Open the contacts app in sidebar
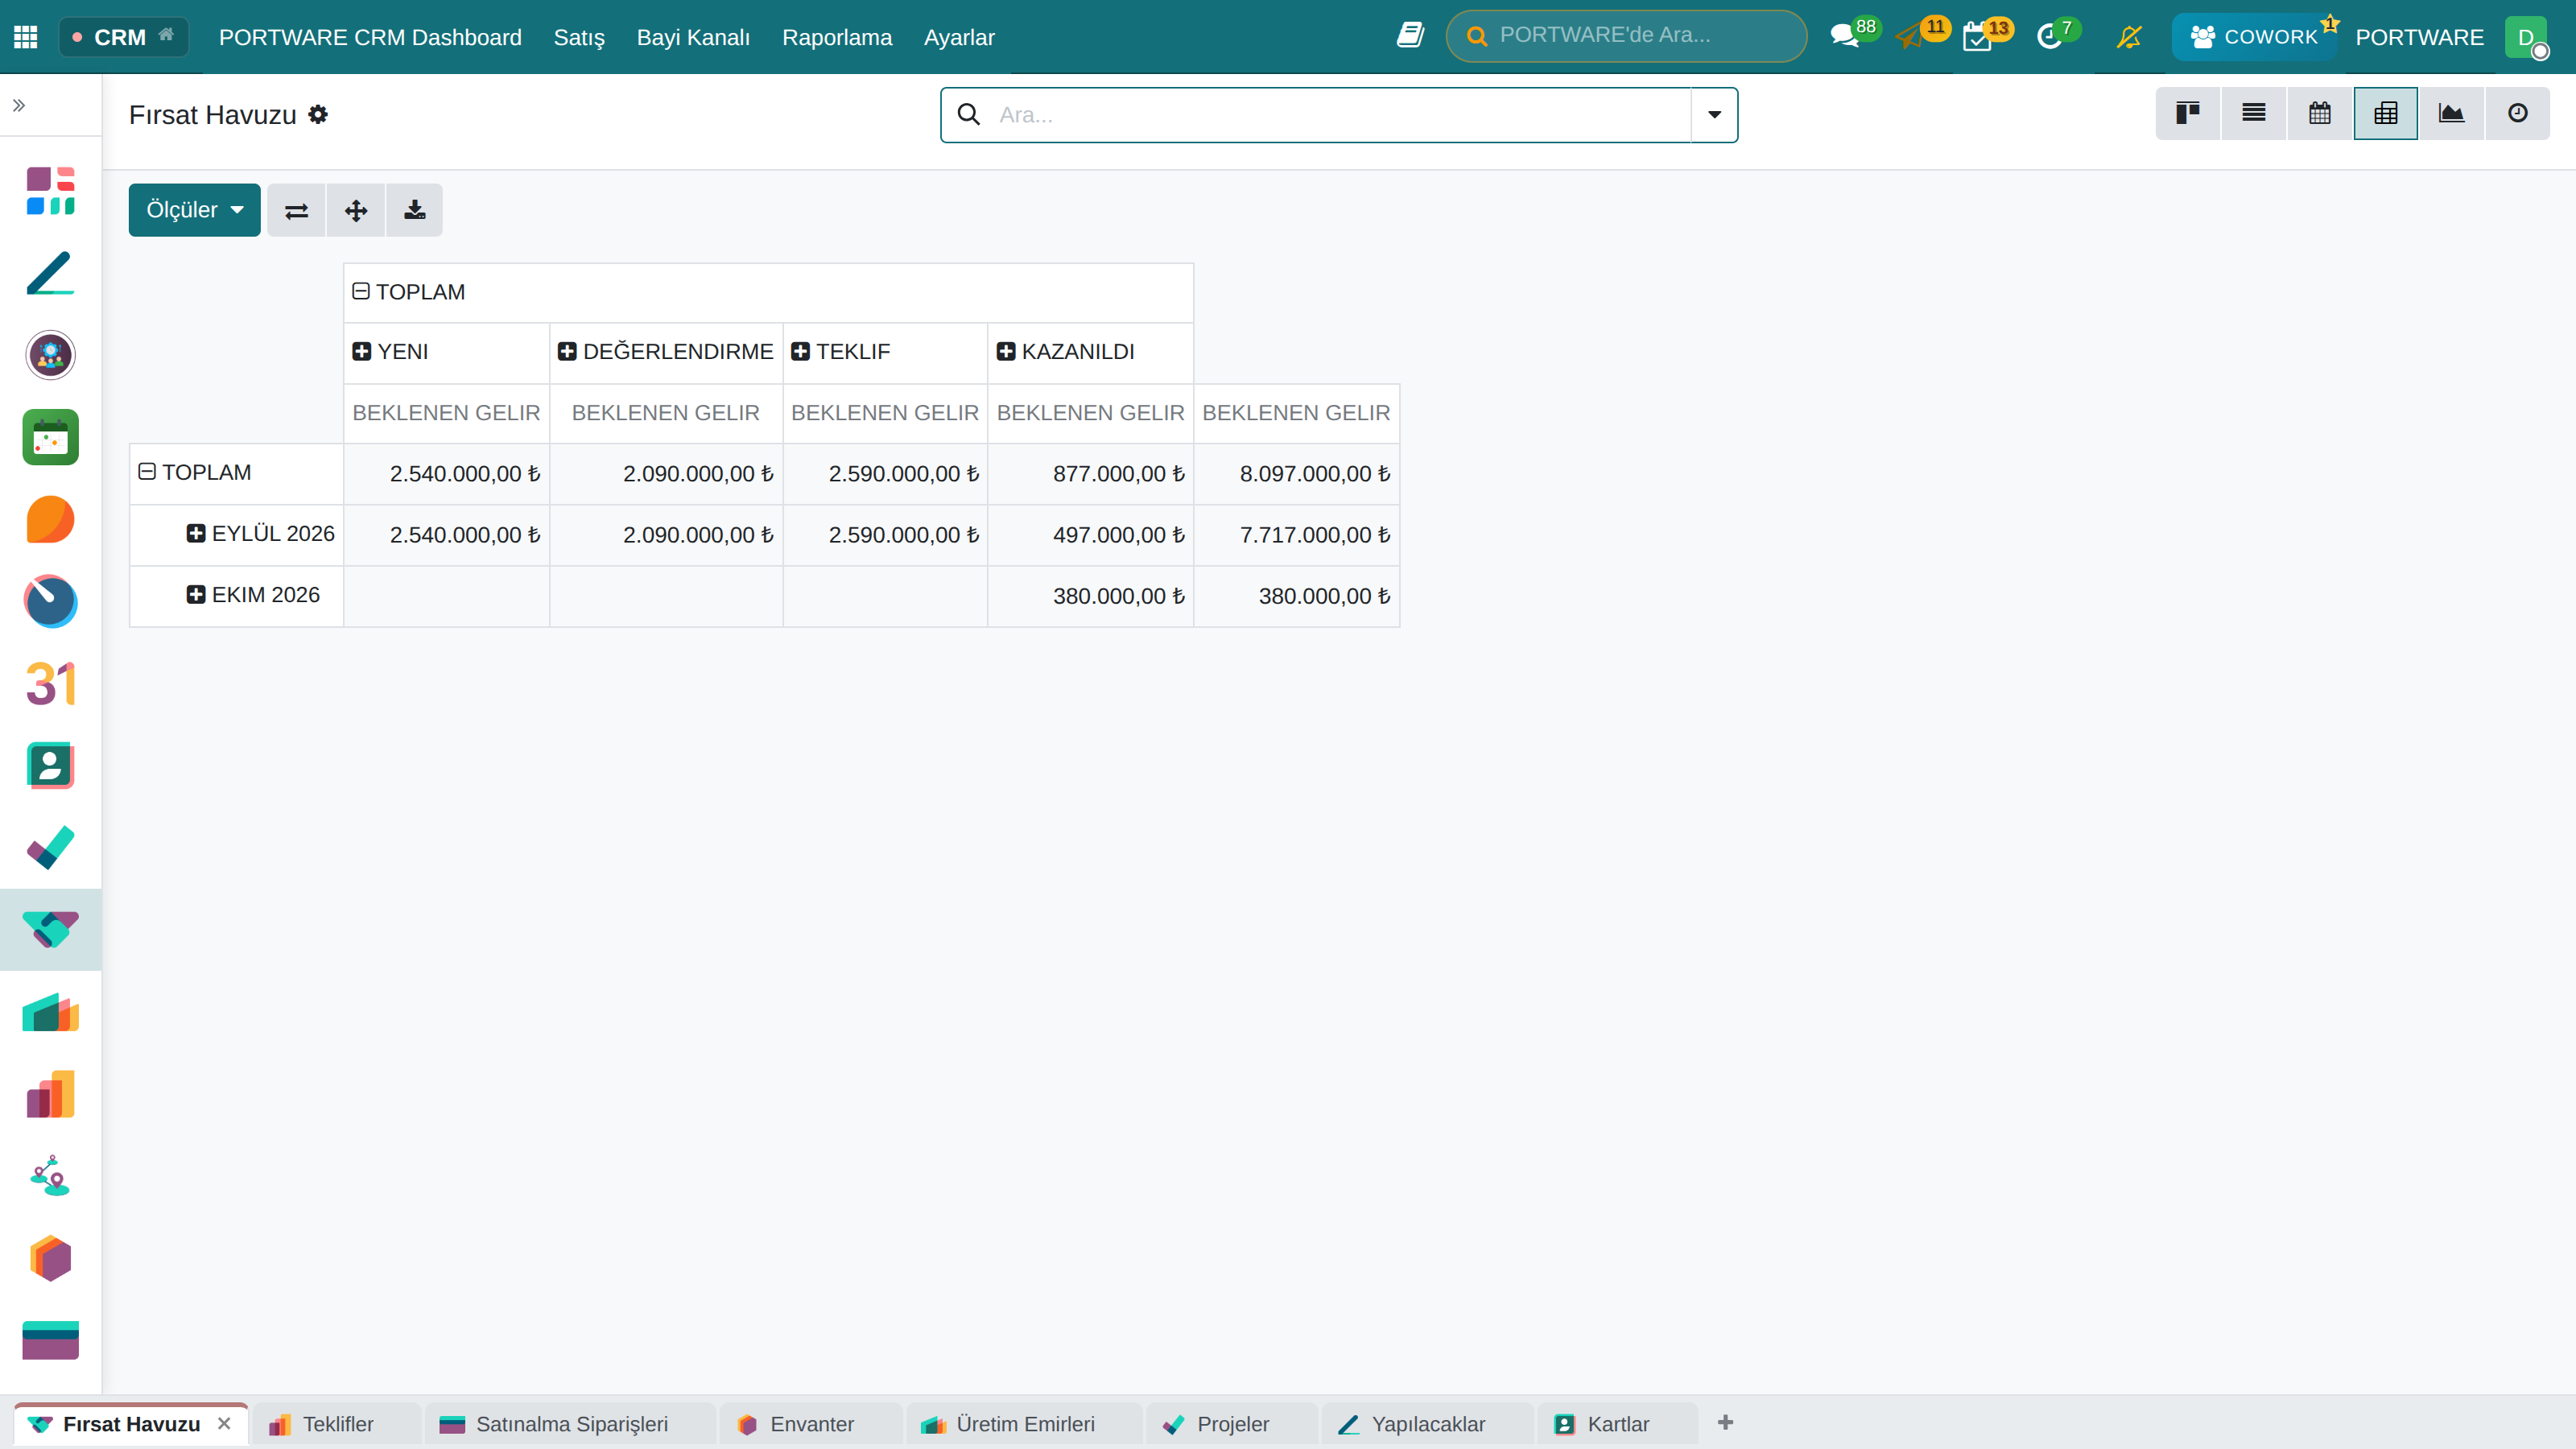Screen dimensions: 2576x1449 [50, 766]
